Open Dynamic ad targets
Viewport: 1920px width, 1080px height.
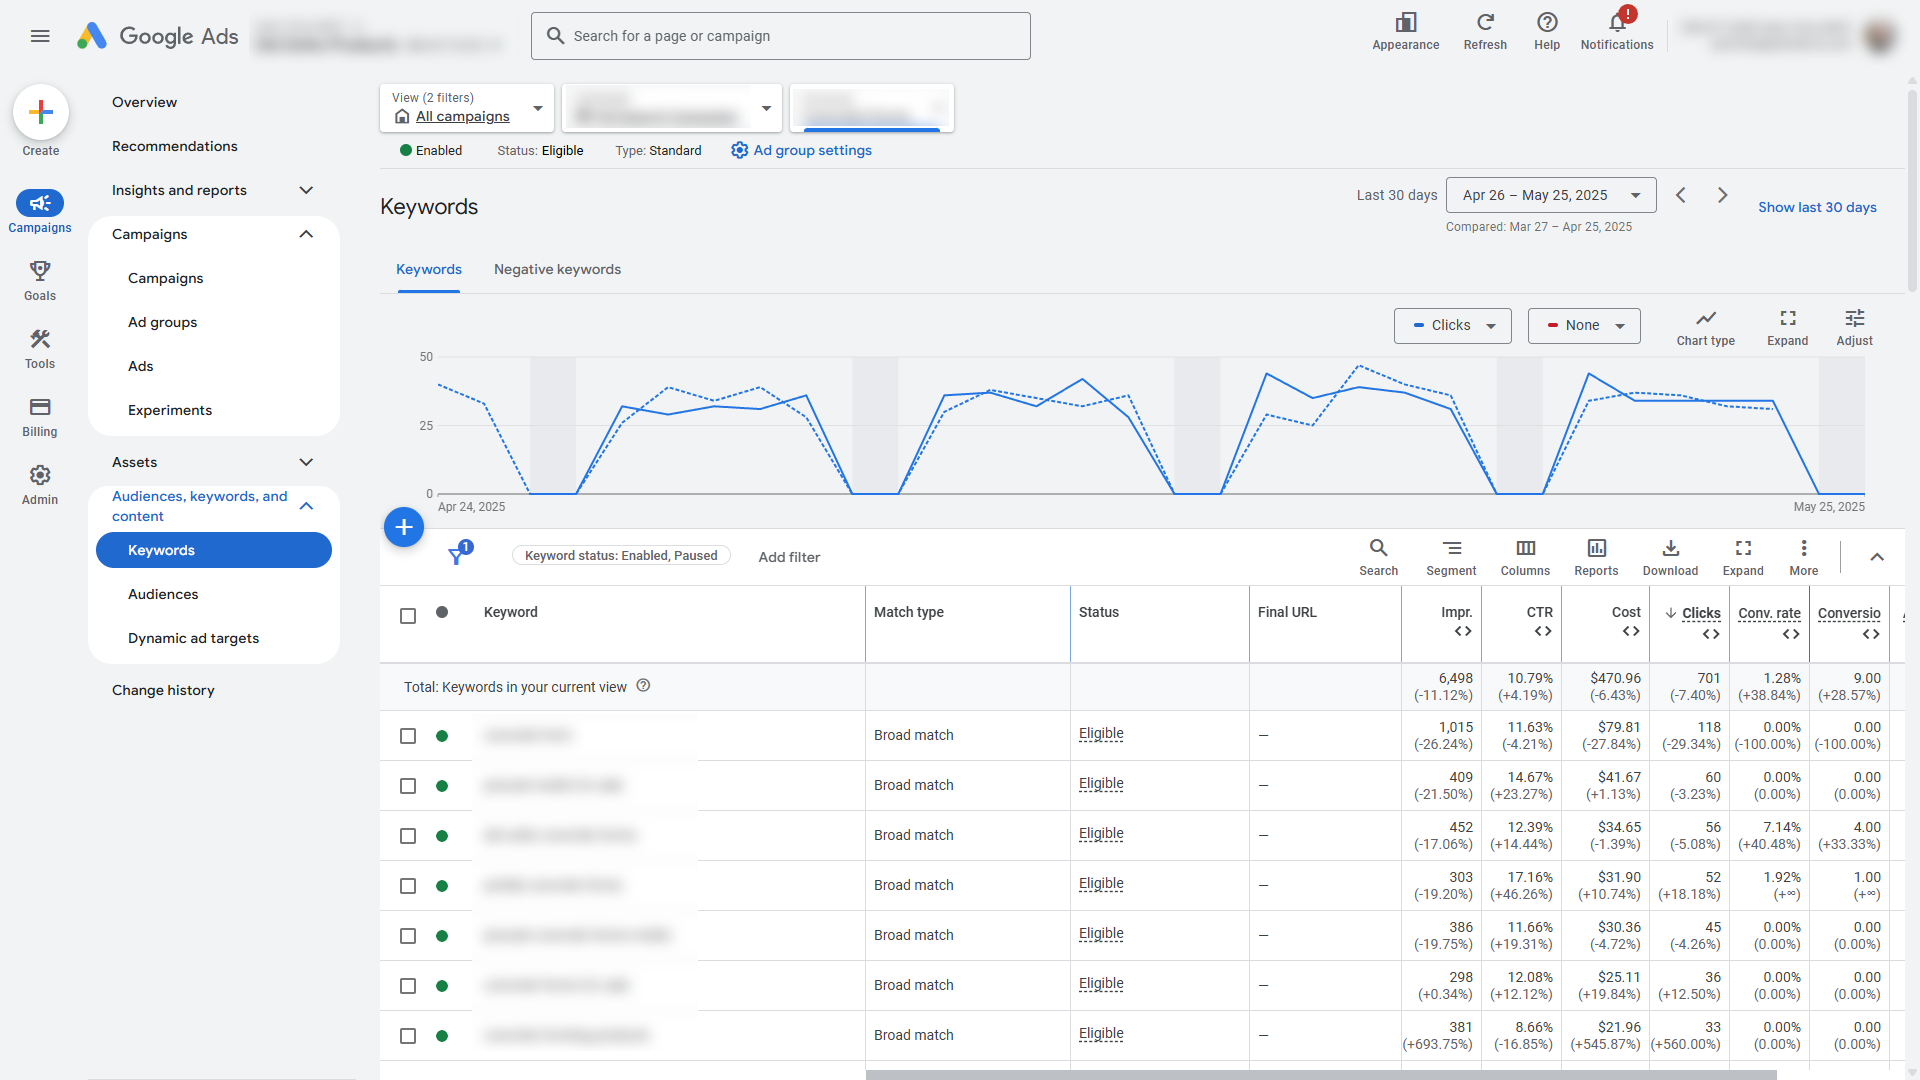point(193,638)
